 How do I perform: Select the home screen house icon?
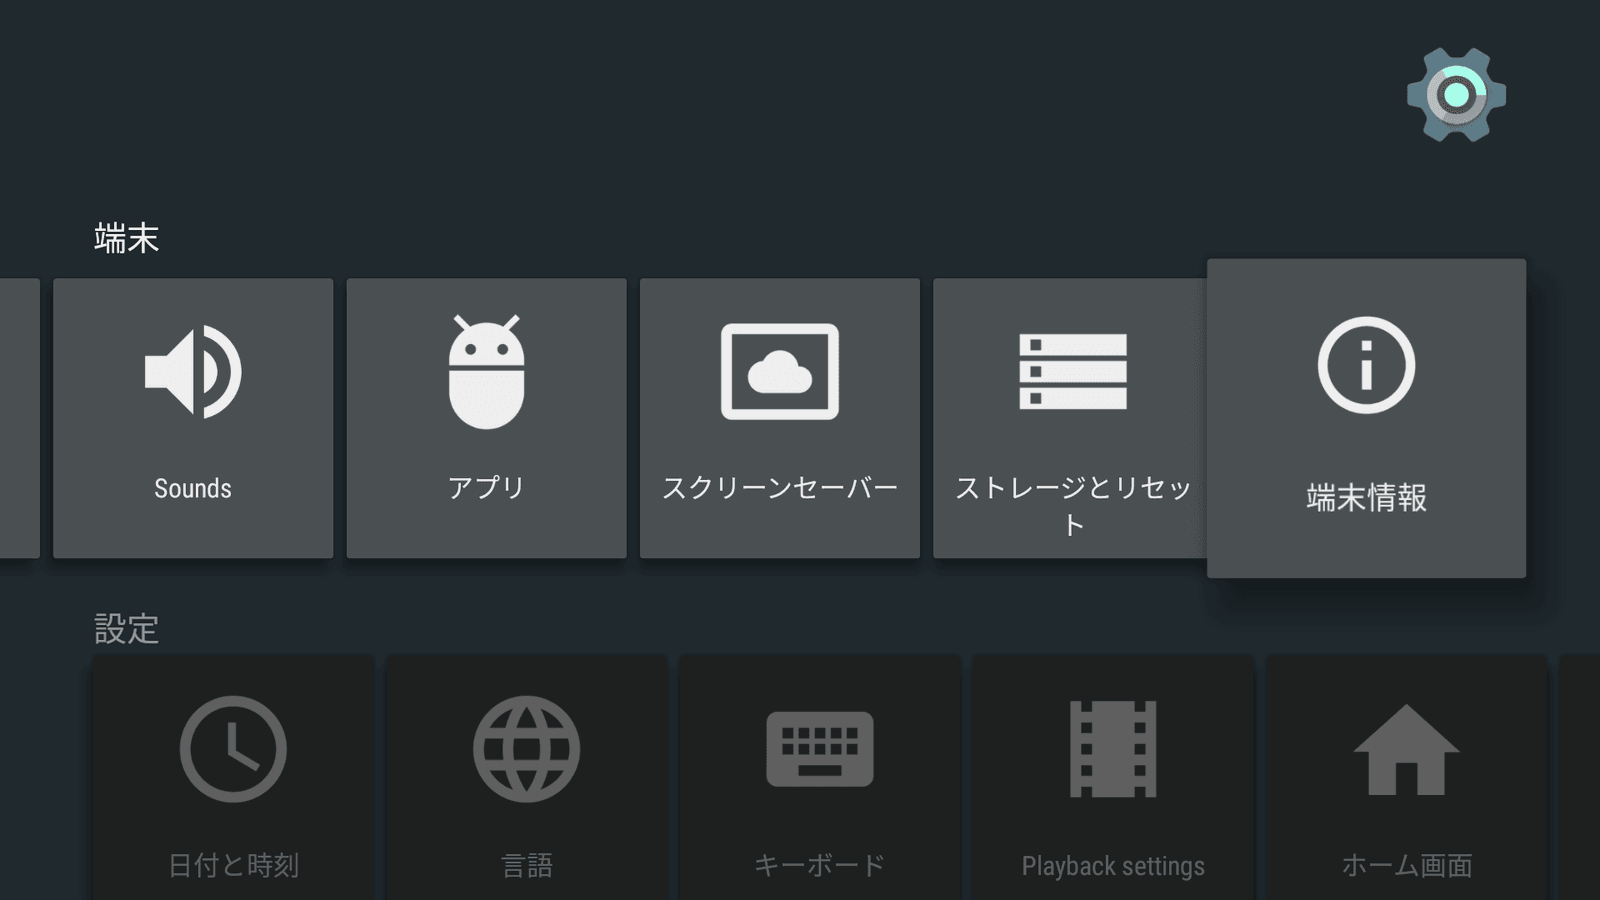1406,749
